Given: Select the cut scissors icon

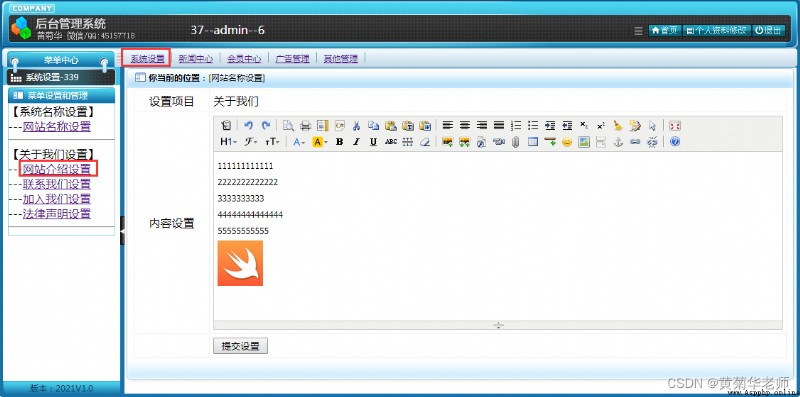Looking at the screenshot, I should (357, 126).
